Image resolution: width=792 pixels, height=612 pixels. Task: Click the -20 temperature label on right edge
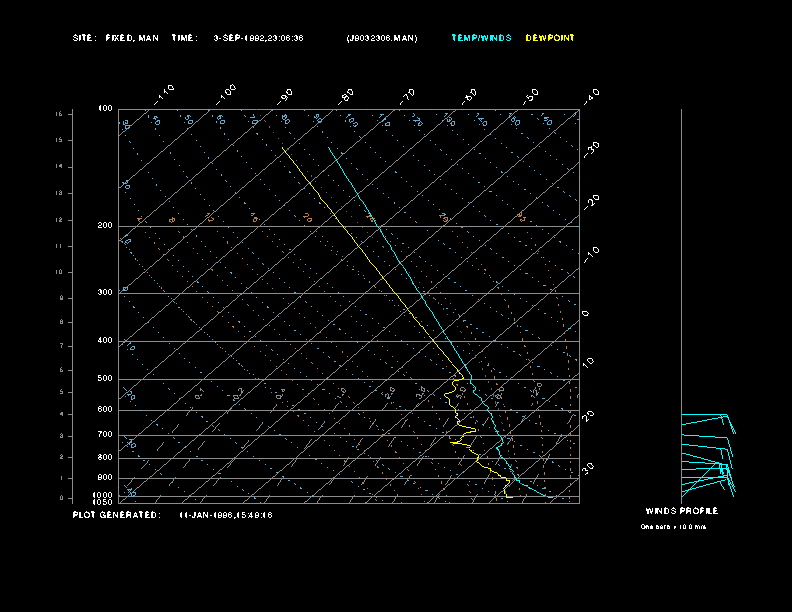coord(591,202)
